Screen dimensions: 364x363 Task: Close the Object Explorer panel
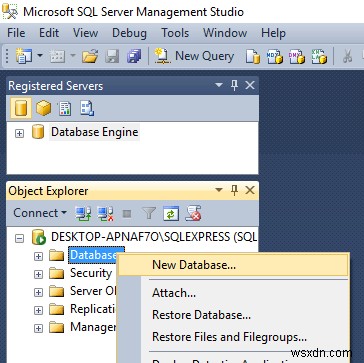coord(250,190)
